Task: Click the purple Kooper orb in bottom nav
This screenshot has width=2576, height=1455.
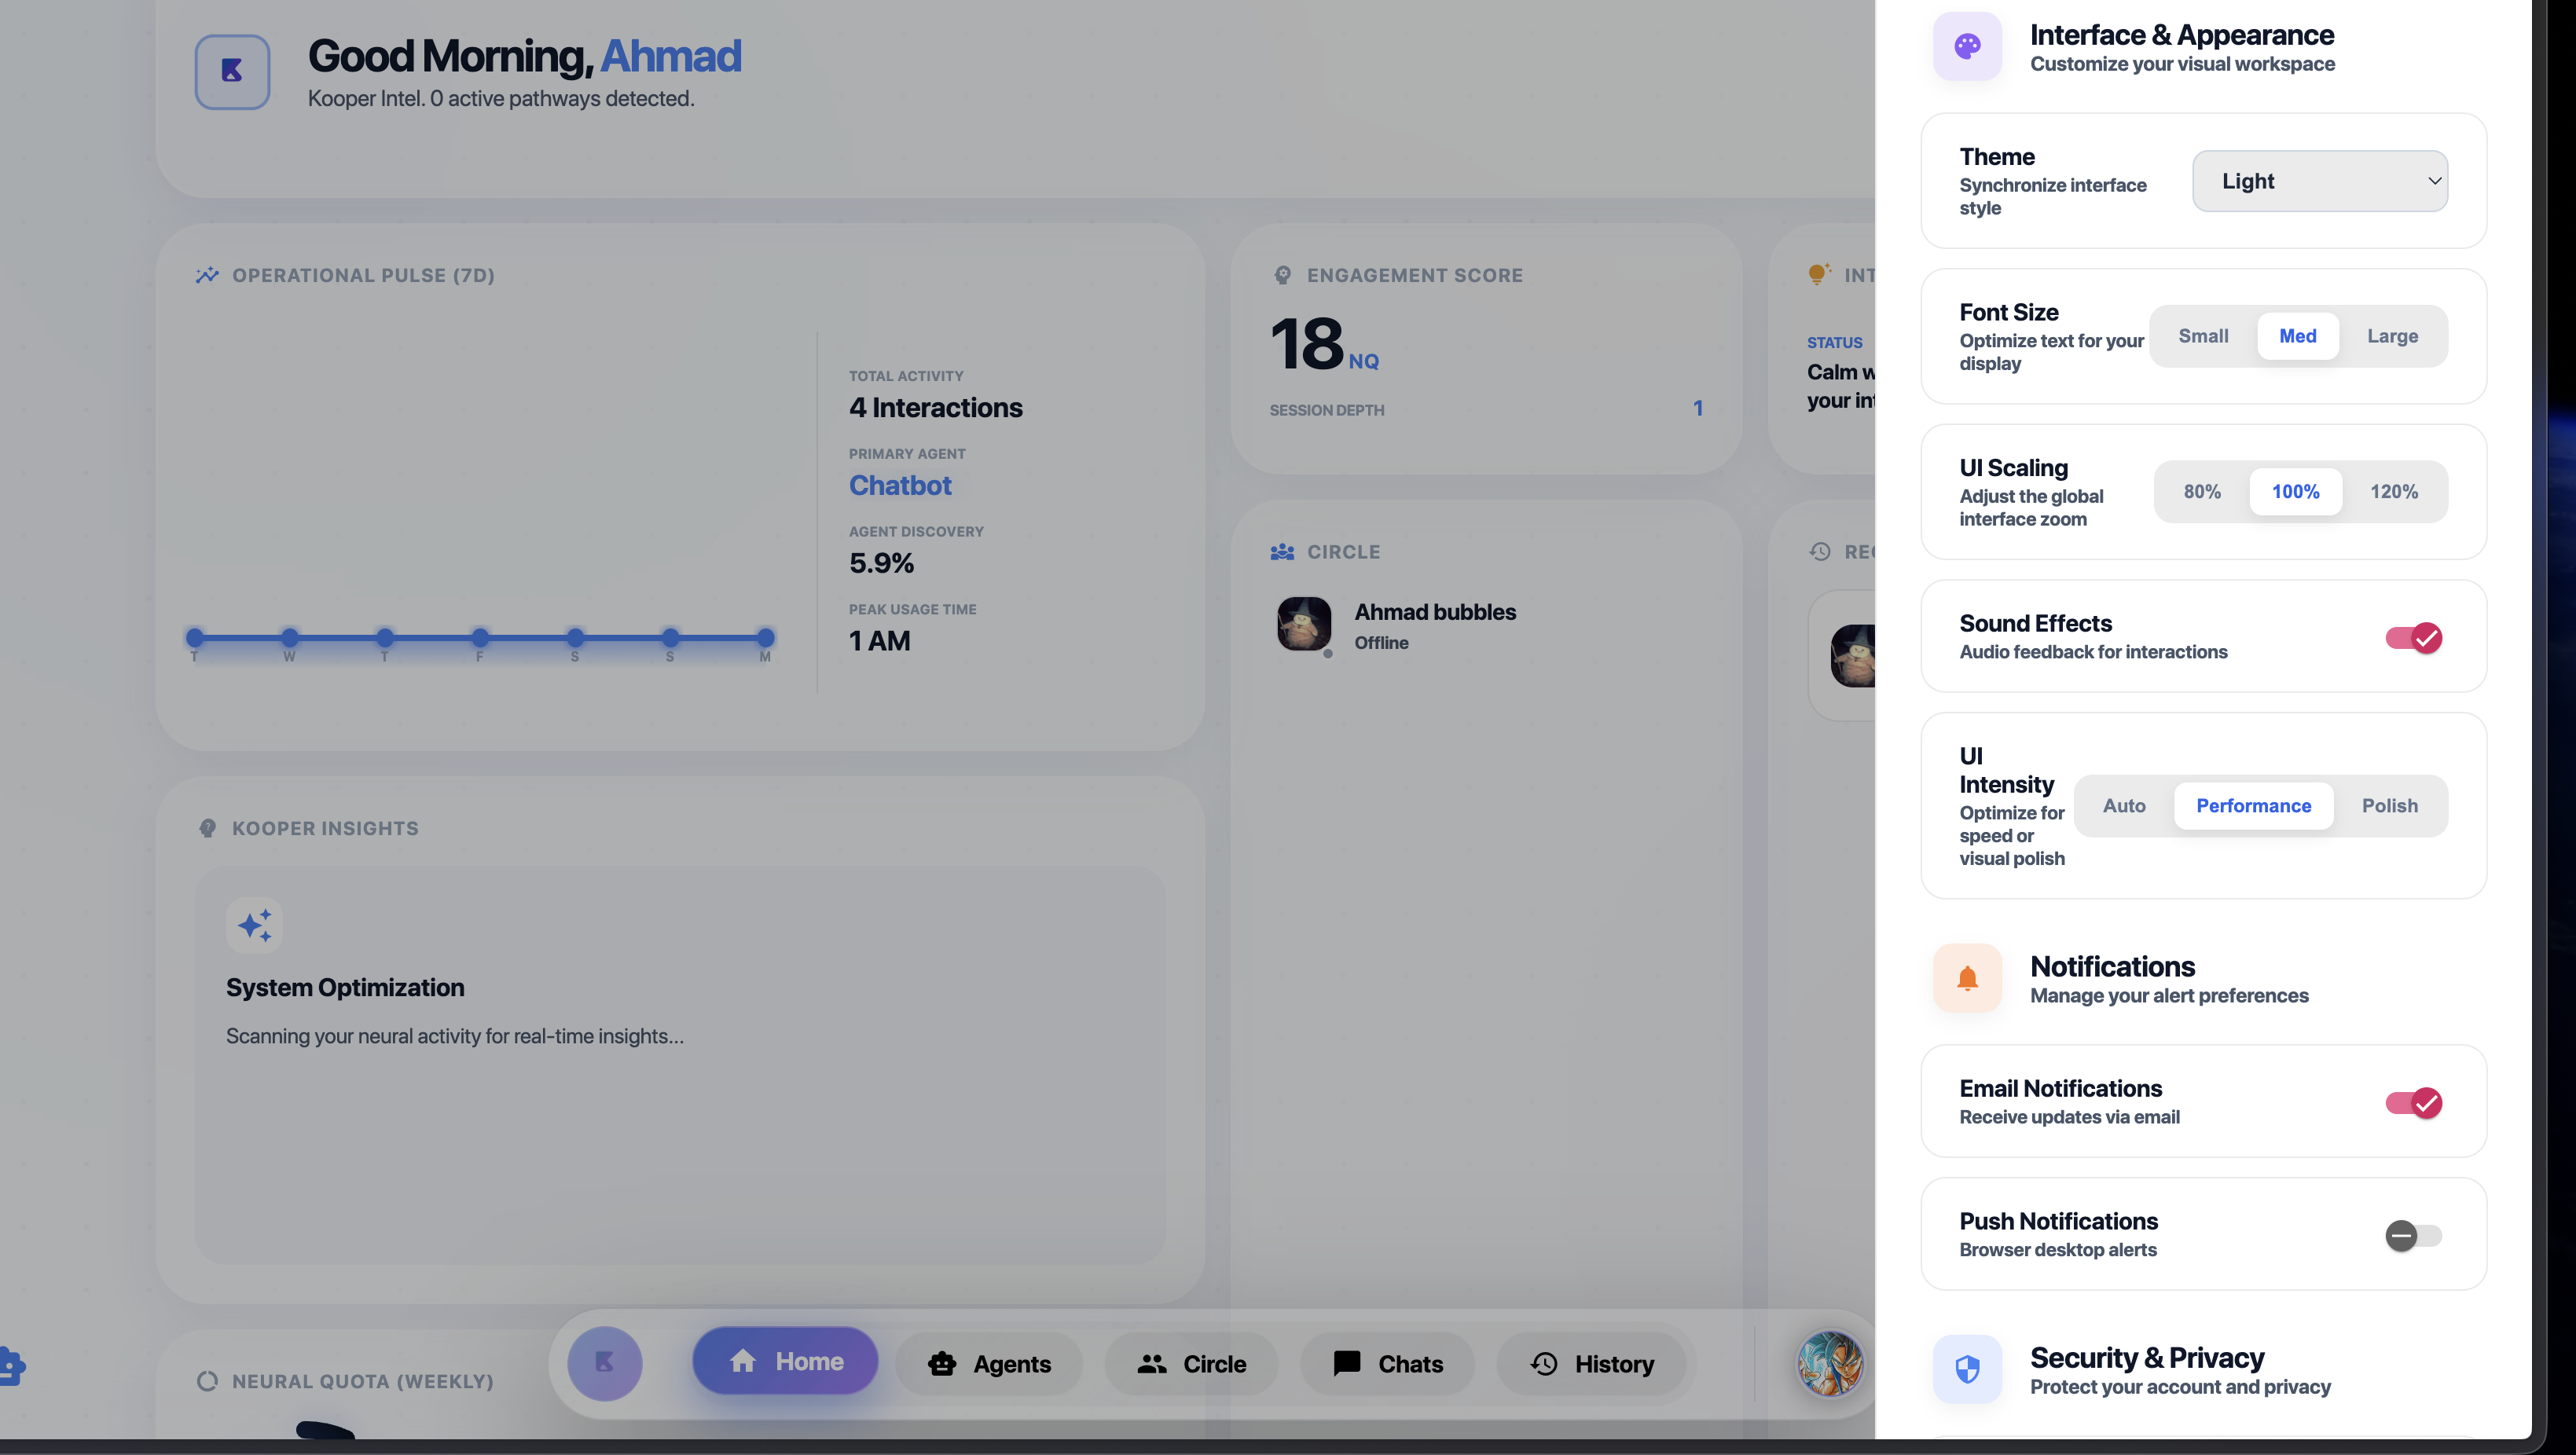Action: tap(605, 1363)
